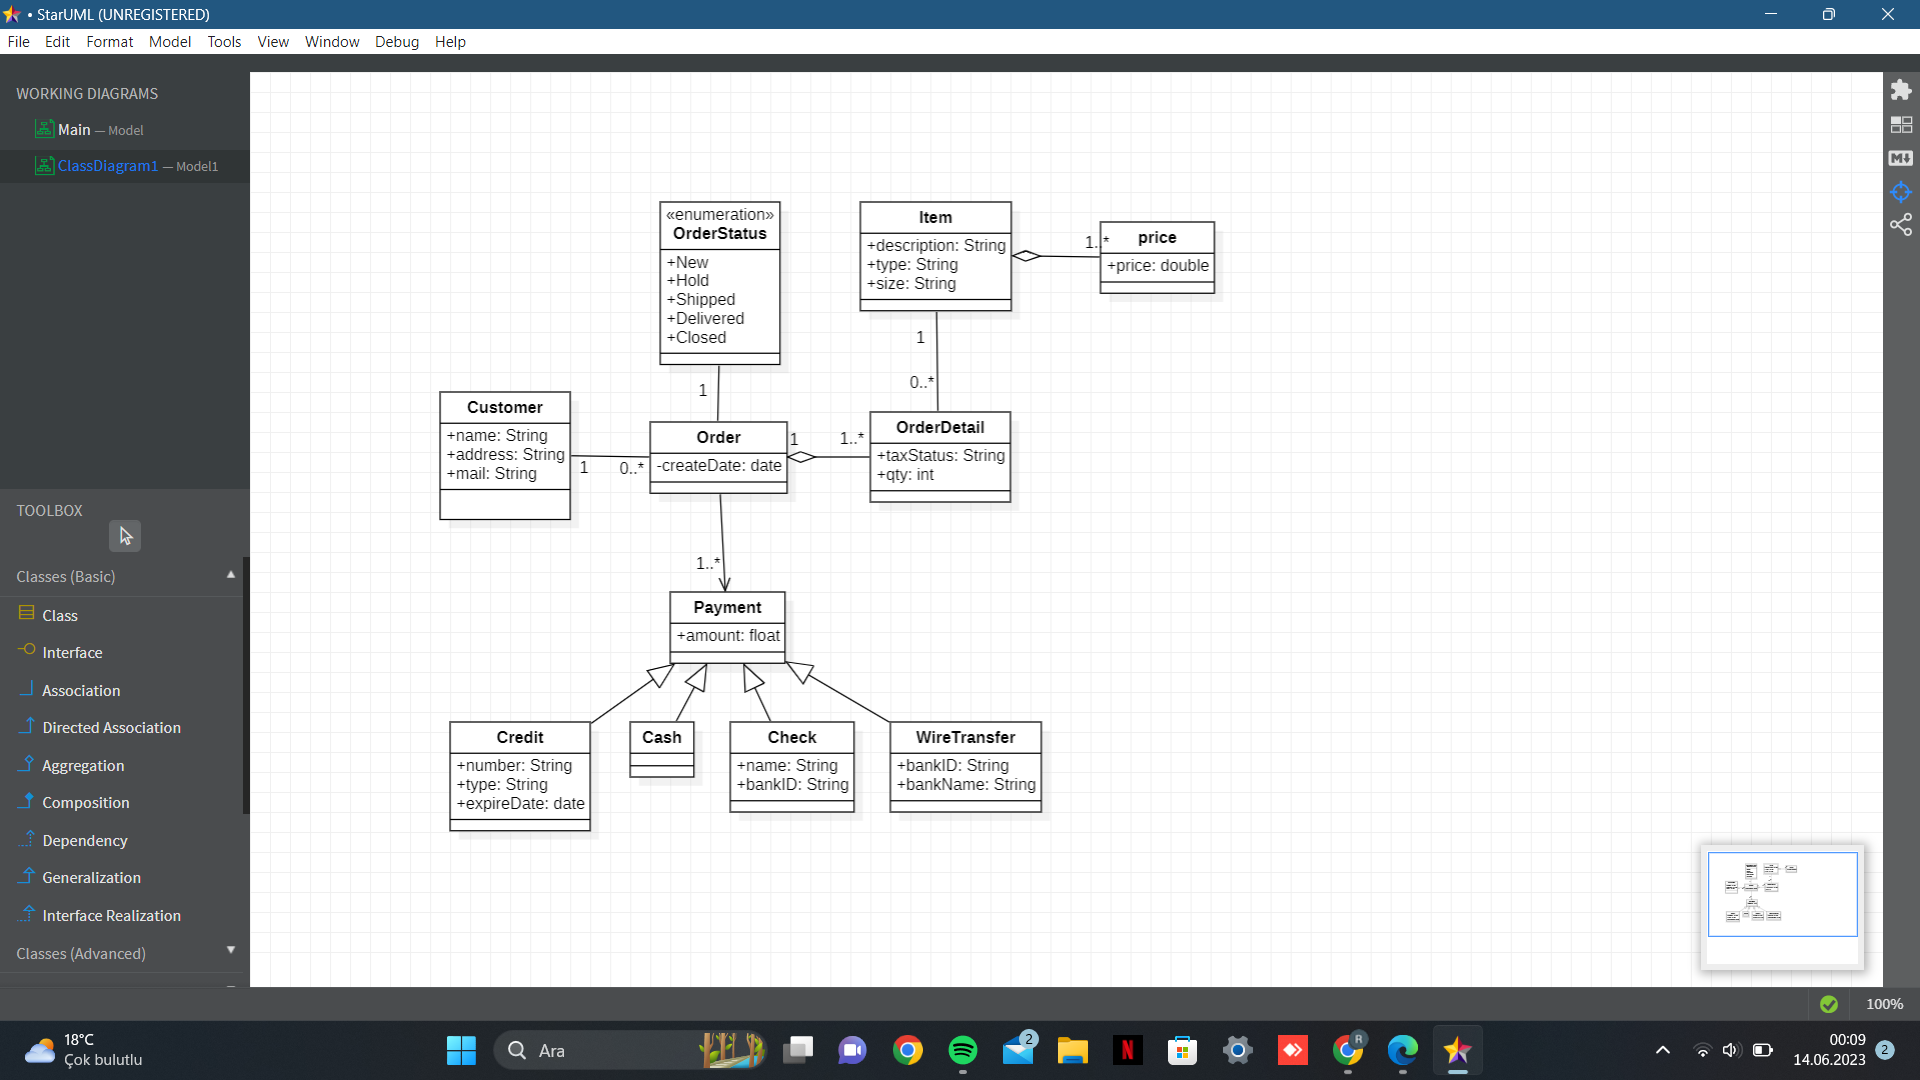The height and width of the screenshot is (1080, 1920).
Task: Choose the Interface tool from the Toolbox
Action: pyautogui.click(x=72, y=652)
